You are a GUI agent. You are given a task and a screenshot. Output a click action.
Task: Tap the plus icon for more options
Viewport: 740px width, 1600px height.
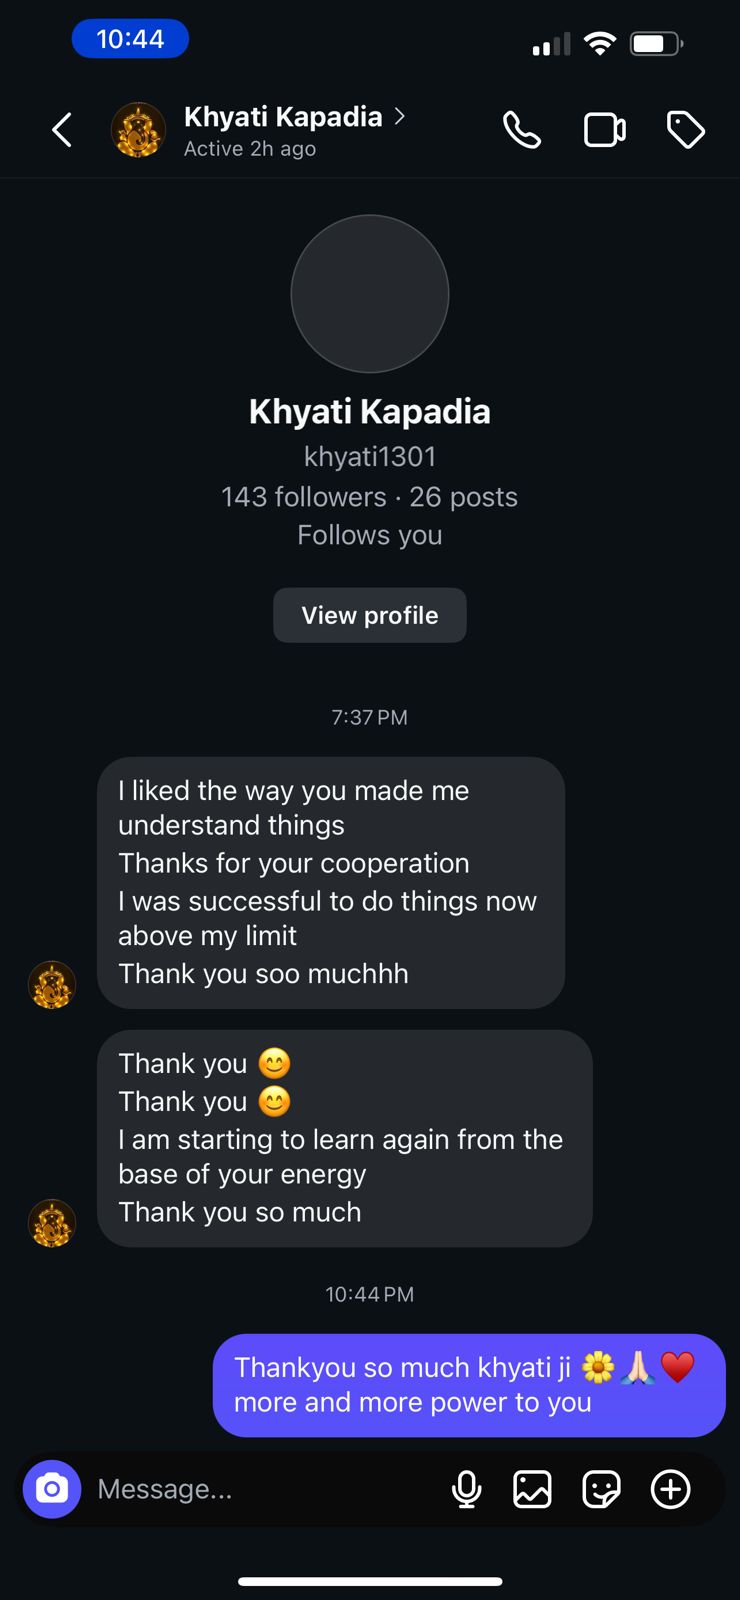tap(670, 1489)
